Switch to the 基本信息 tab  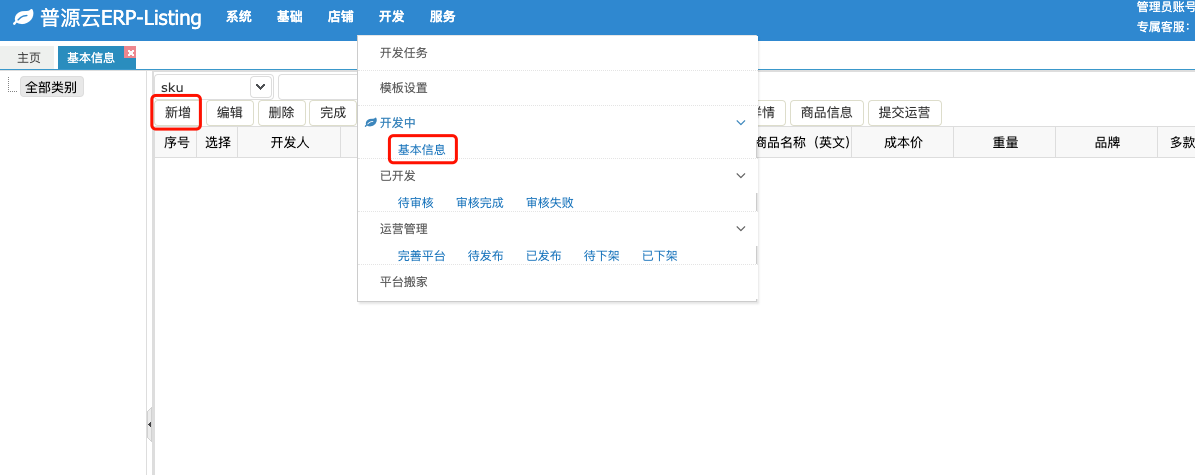click(91, 58)
